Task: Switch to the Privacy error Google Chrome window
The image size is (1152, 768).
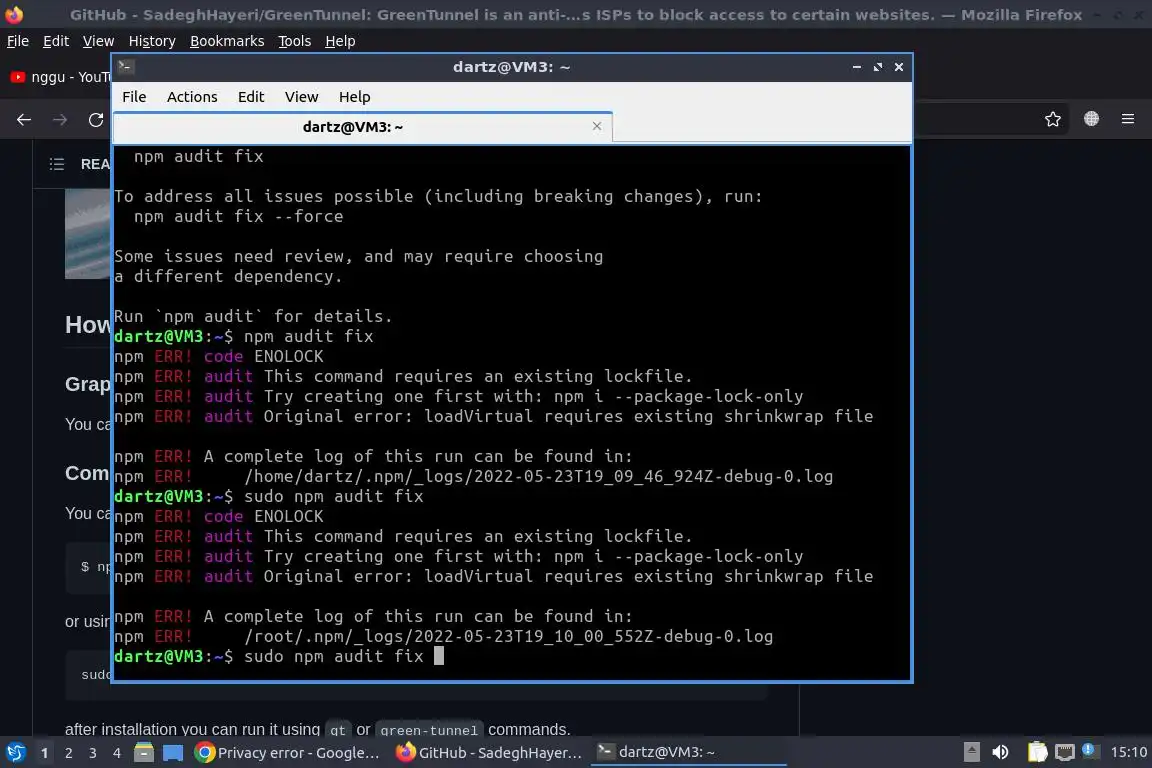Action: [x=288, y=753]
